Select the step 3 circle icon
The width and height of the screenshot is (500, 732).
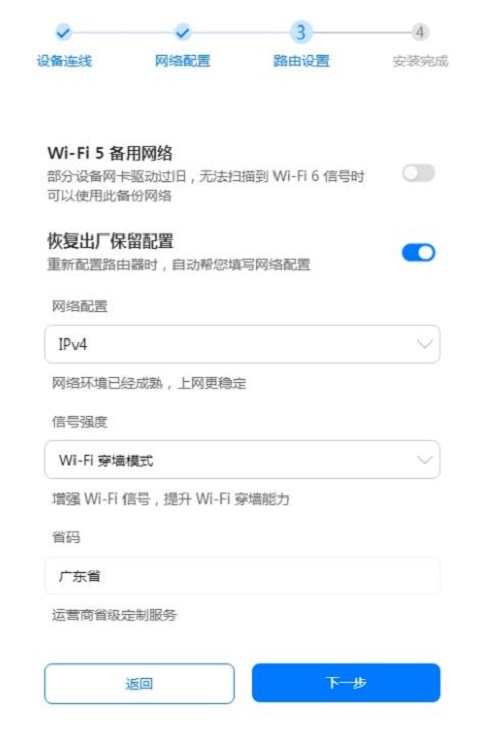[x=301, y=32]
